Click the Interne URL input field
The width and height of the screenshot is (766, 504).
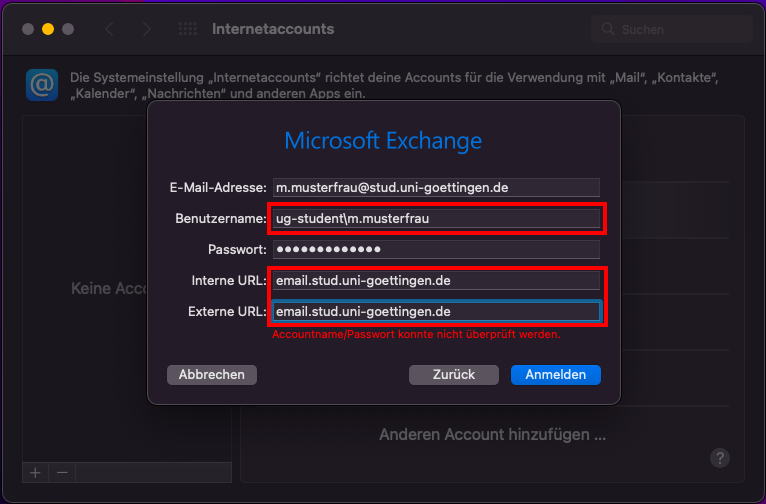tap(436, 280)
